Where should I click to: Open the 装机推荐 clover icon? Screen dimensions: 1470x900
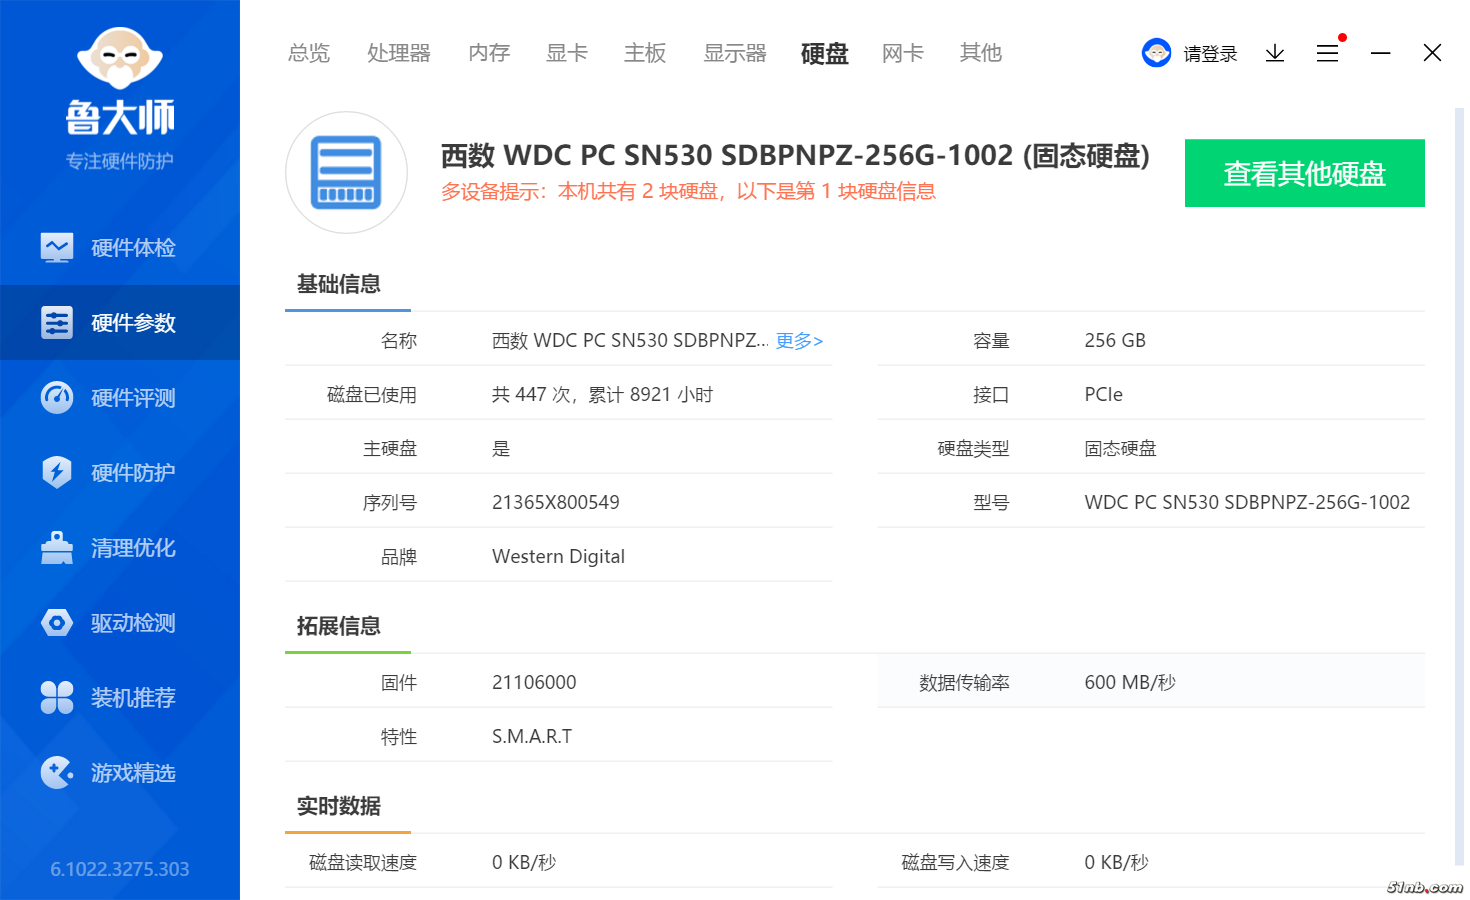(x=57, y=697)
